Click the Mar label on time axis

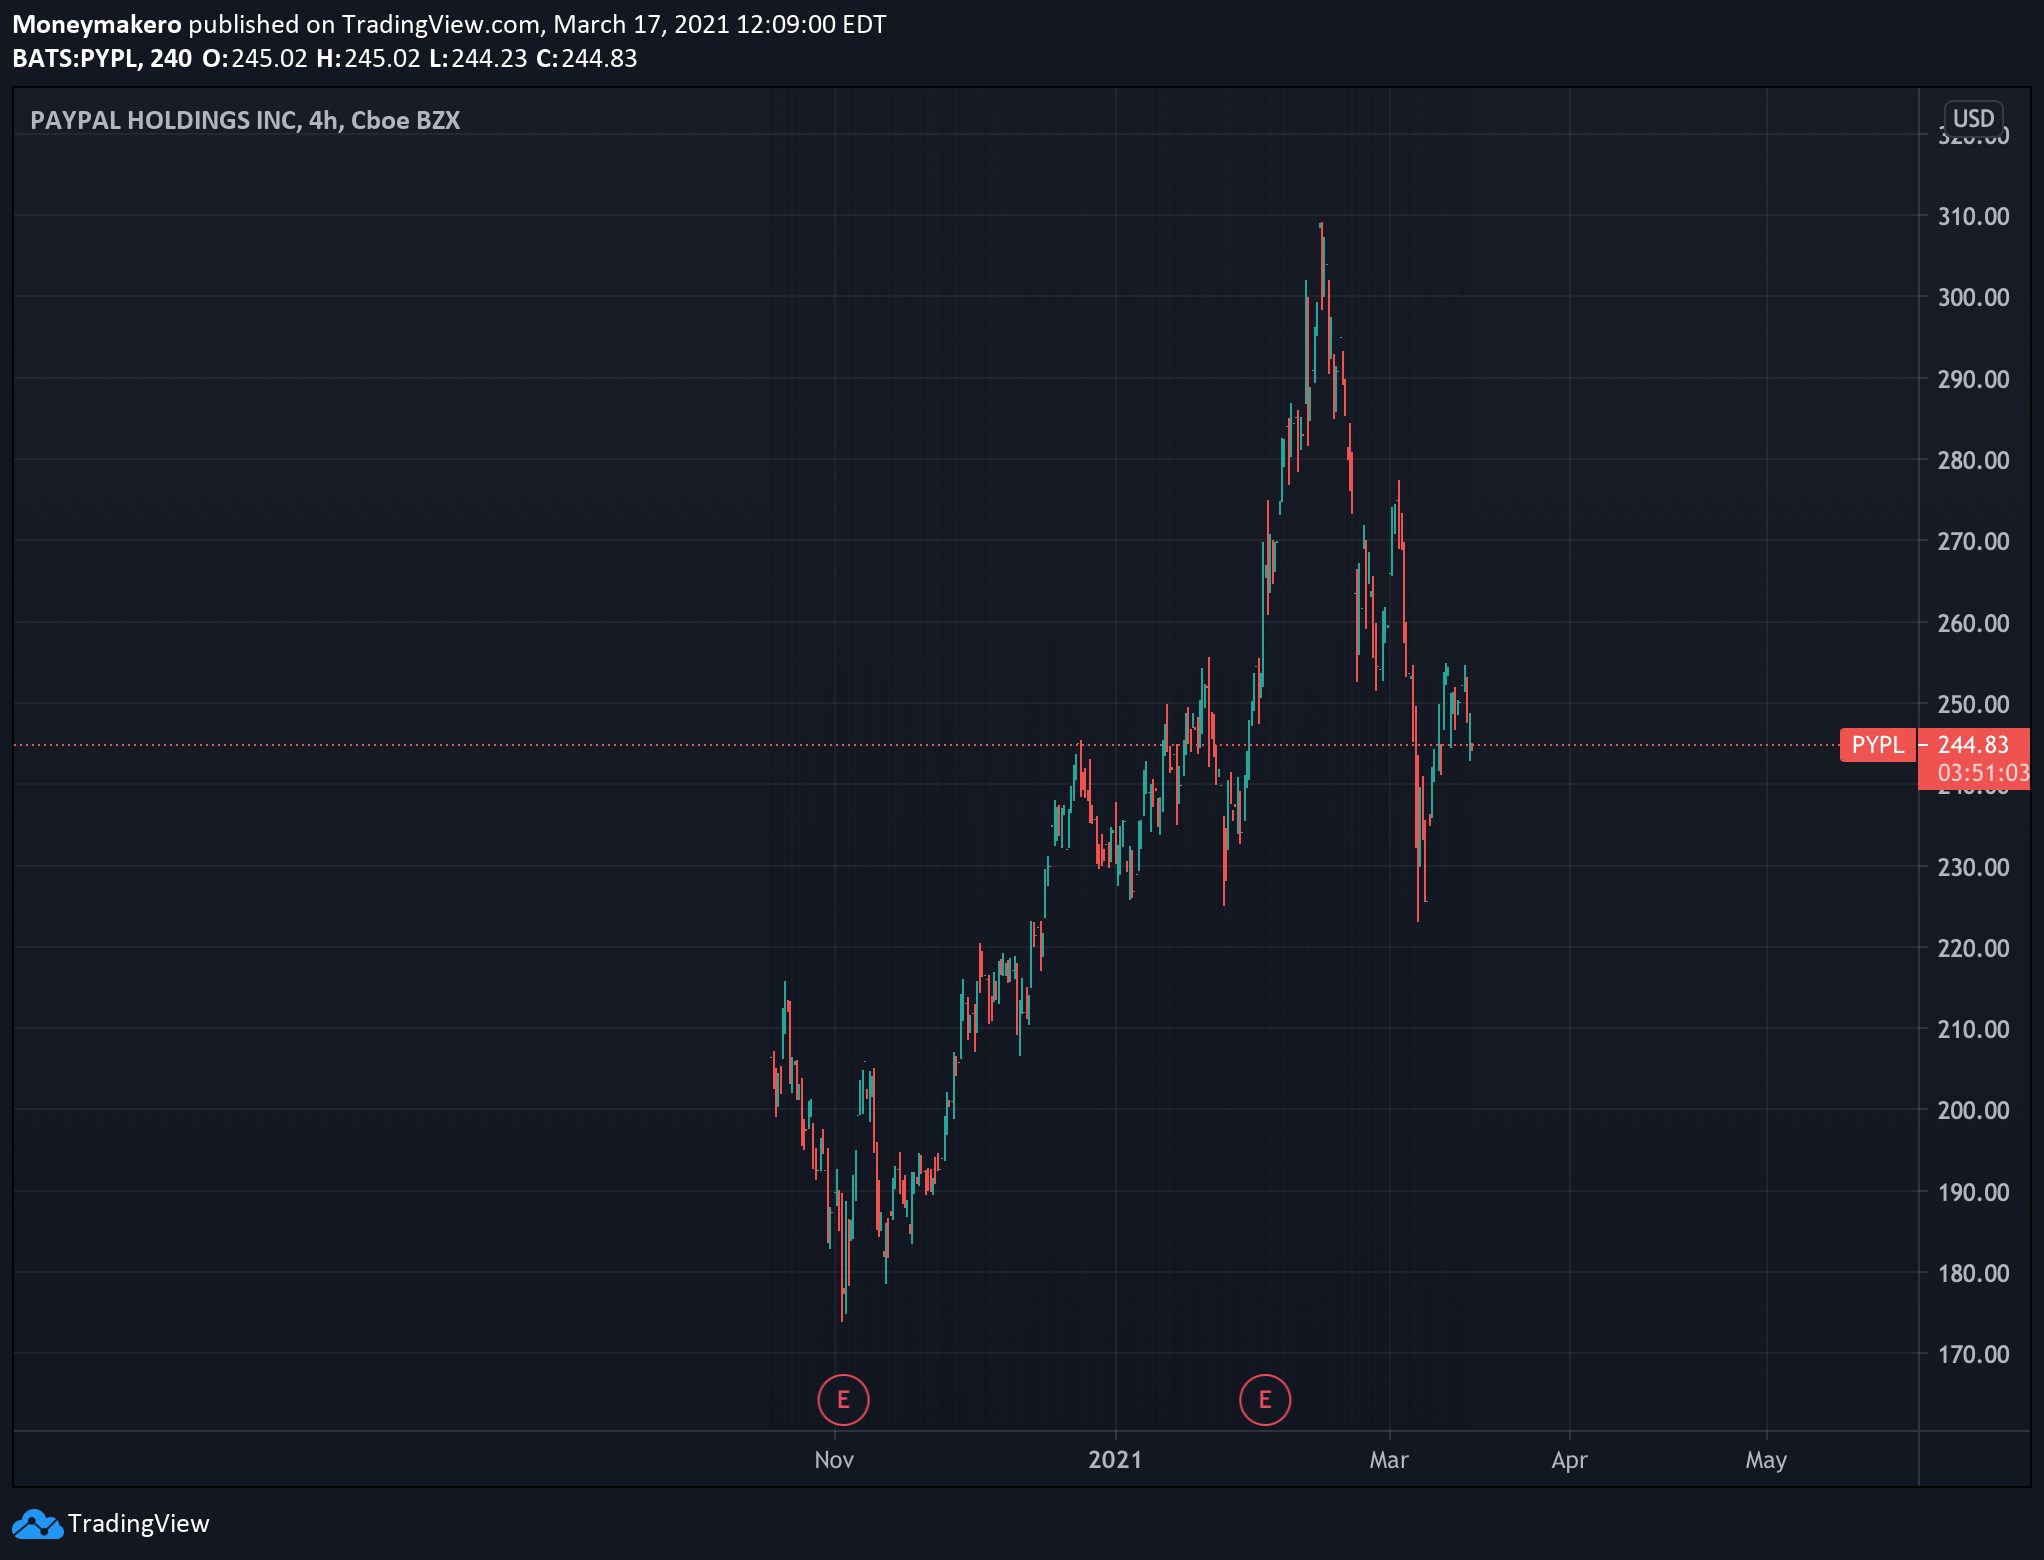pos(1389,1460)
